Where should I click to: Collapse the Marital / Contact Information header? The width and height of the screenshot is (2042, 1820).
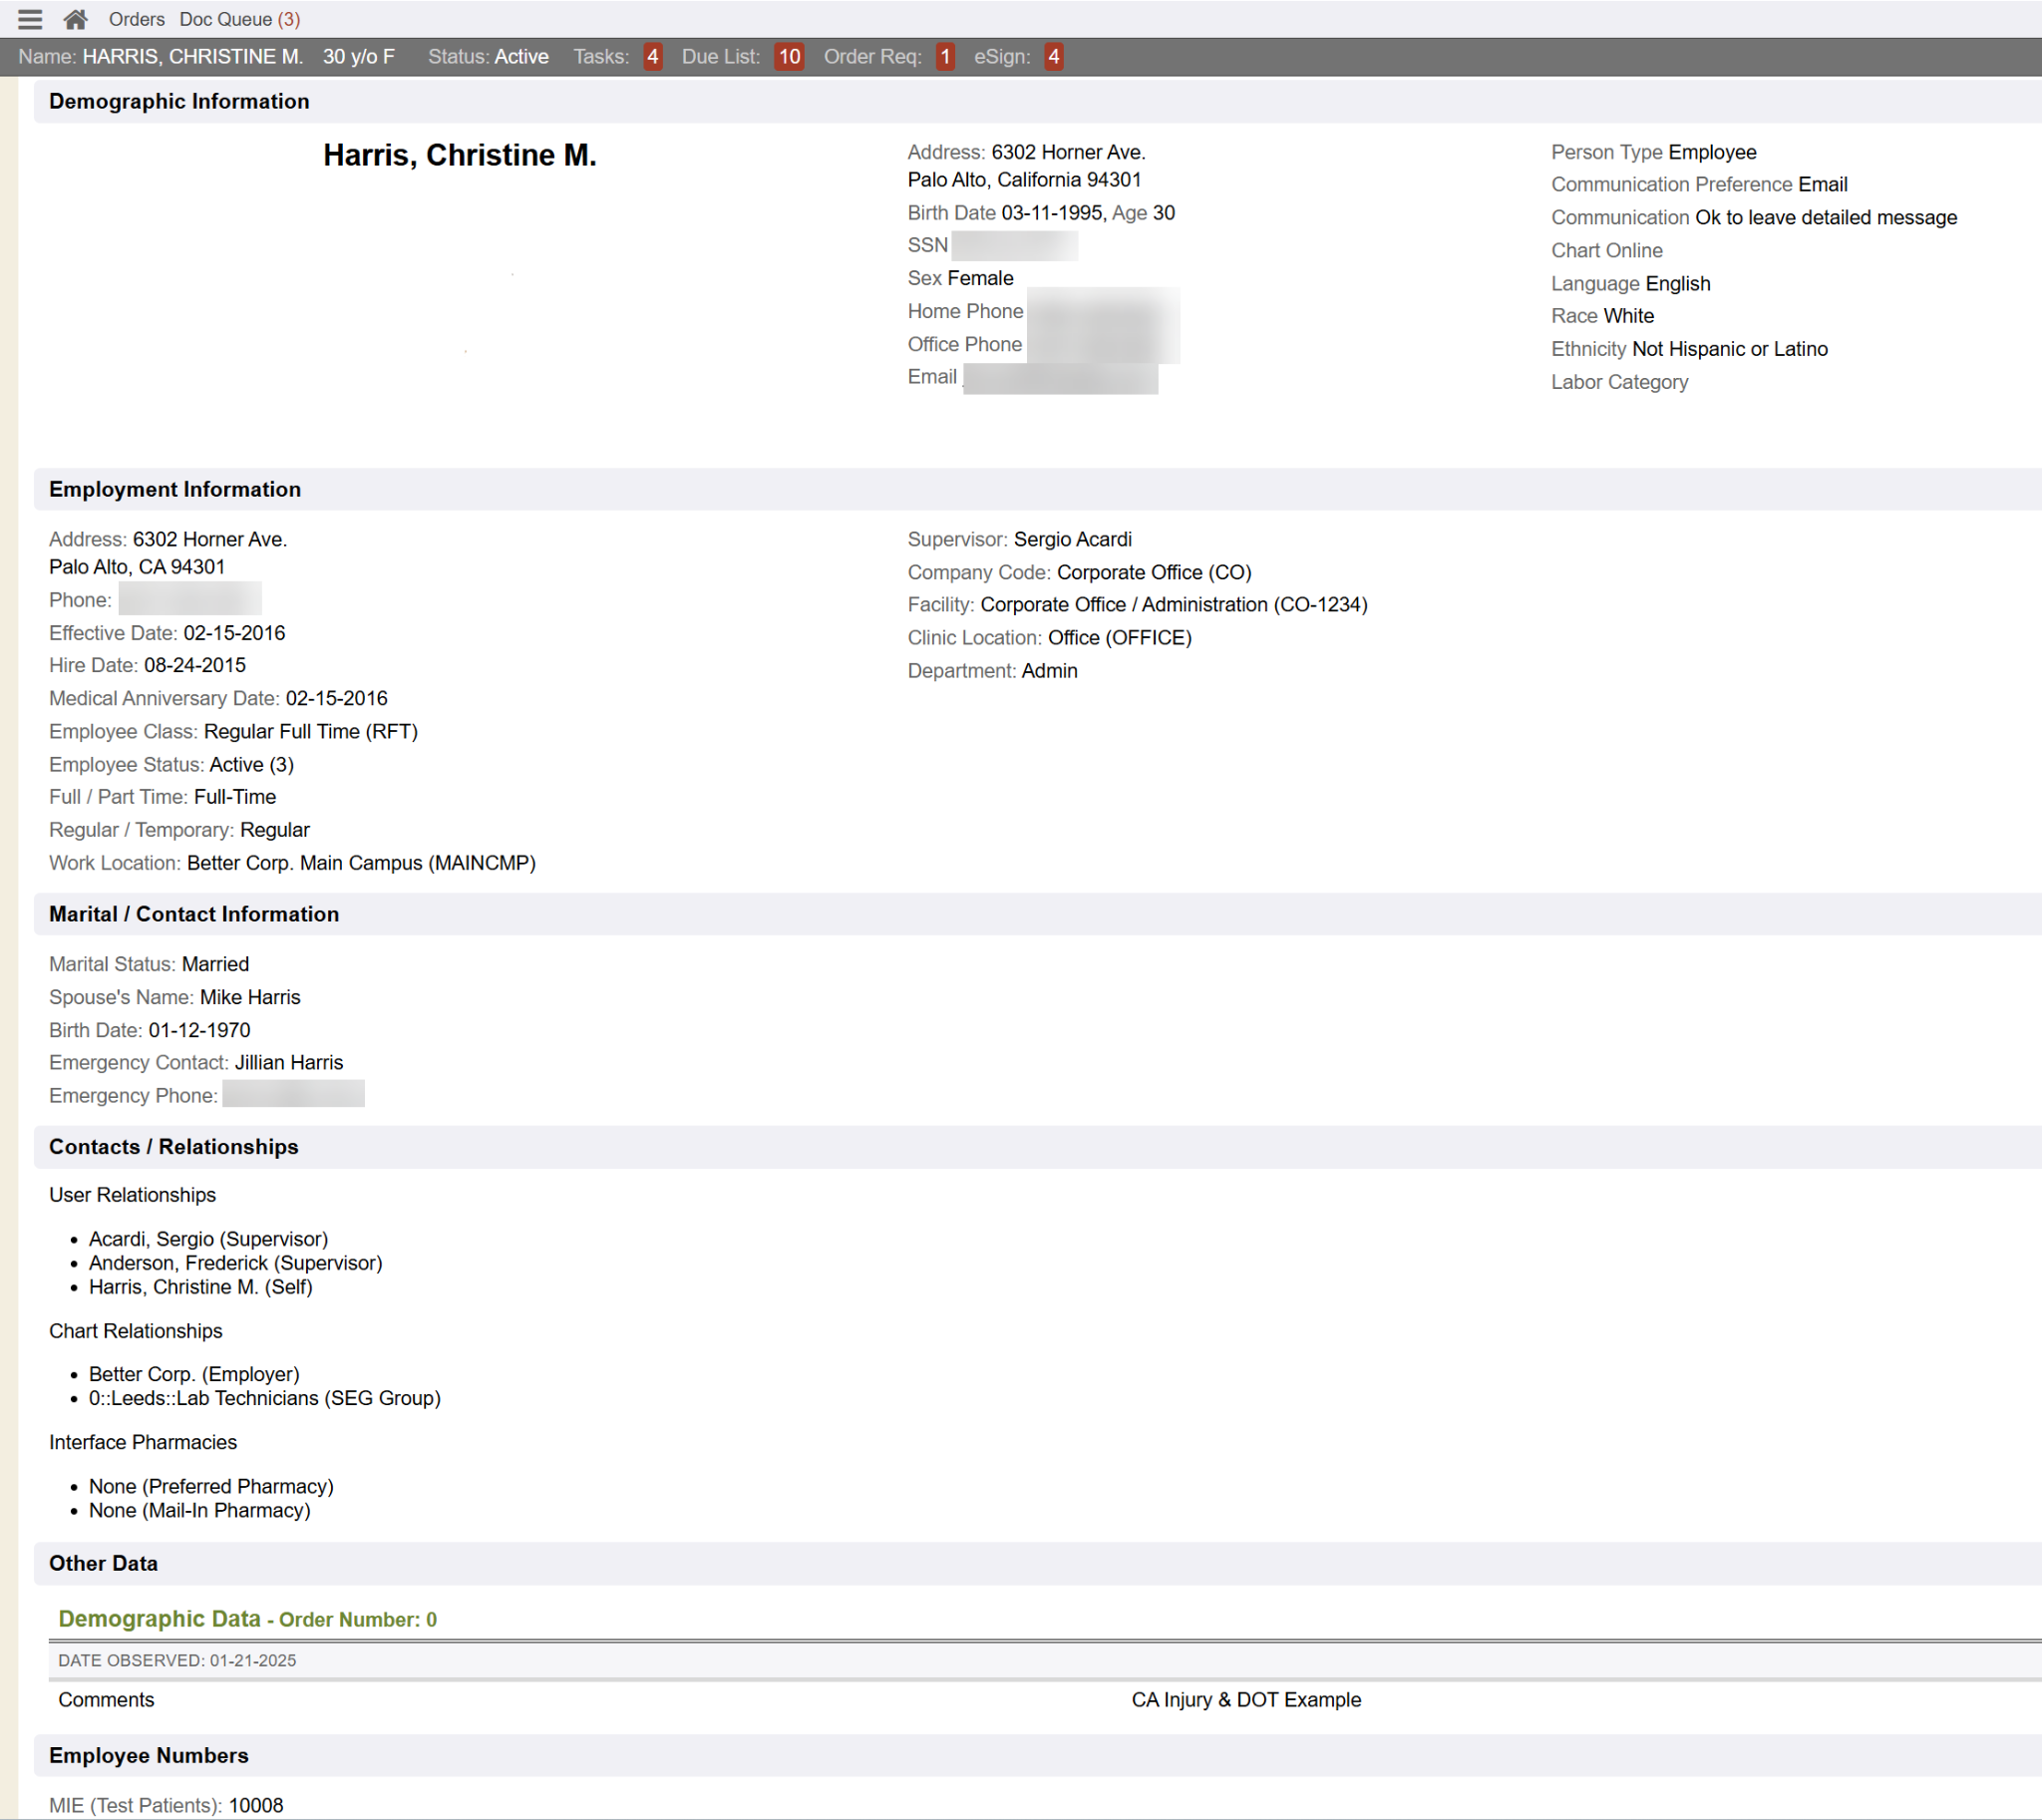pos(194,914)
